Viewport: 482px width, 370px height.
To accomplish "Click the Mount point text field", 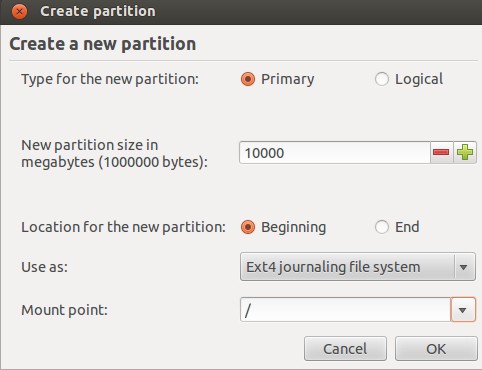I will click(345, 310).
